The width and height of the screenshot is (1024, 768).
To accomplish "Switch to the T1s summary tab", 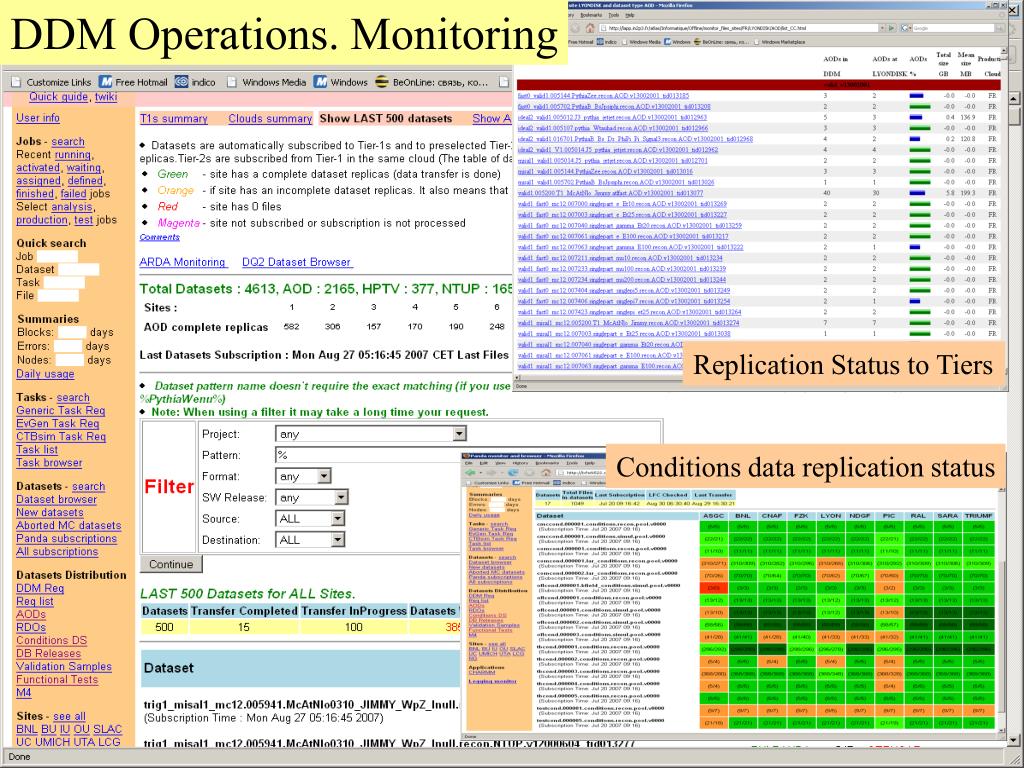I will [174, 118].
